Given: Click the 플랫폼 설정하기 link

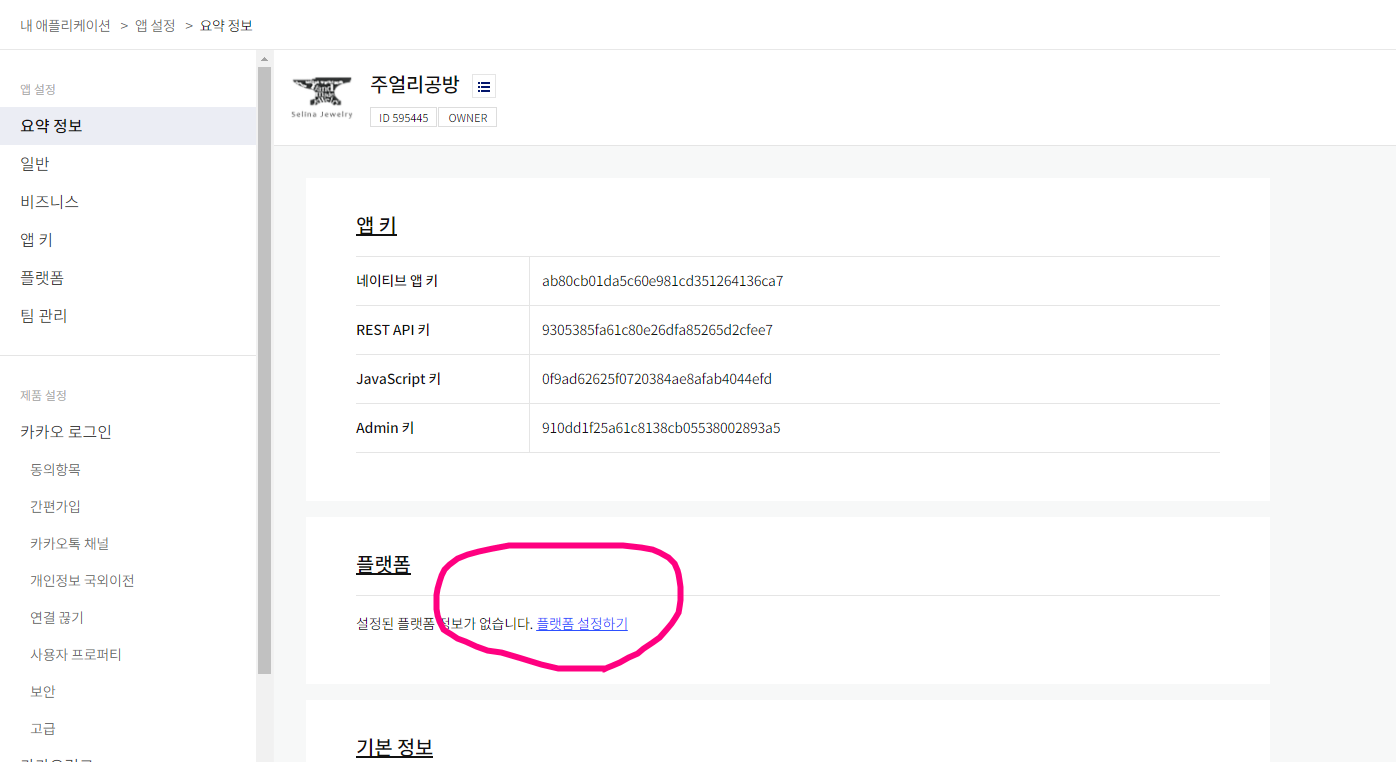Looking at the screenshot, I should point(582,623).
